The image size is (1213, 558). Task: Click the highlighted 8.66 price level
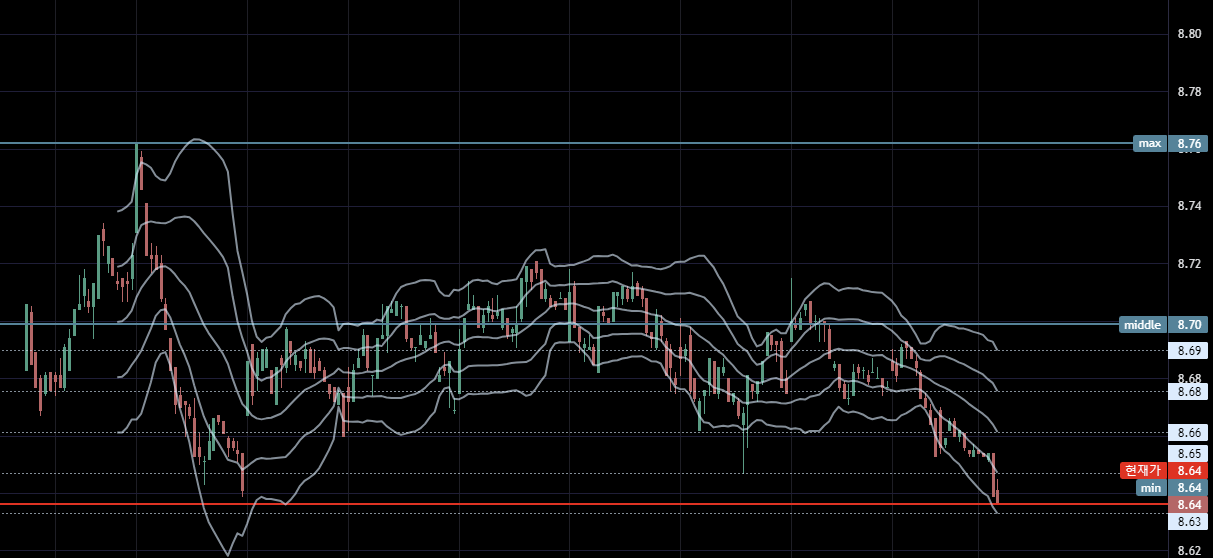(1189, 432)
